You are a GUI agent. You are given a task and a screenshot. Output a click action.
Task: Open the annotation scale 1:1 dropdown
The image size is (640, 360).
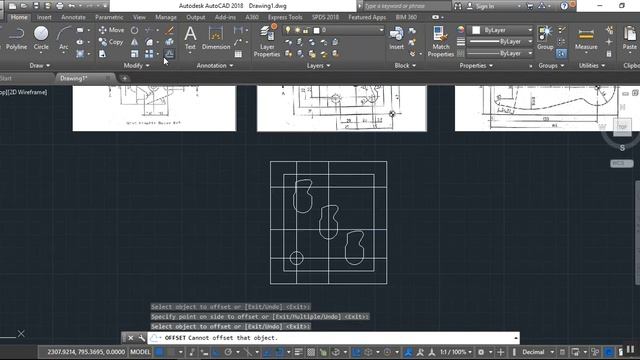point(456,352)
